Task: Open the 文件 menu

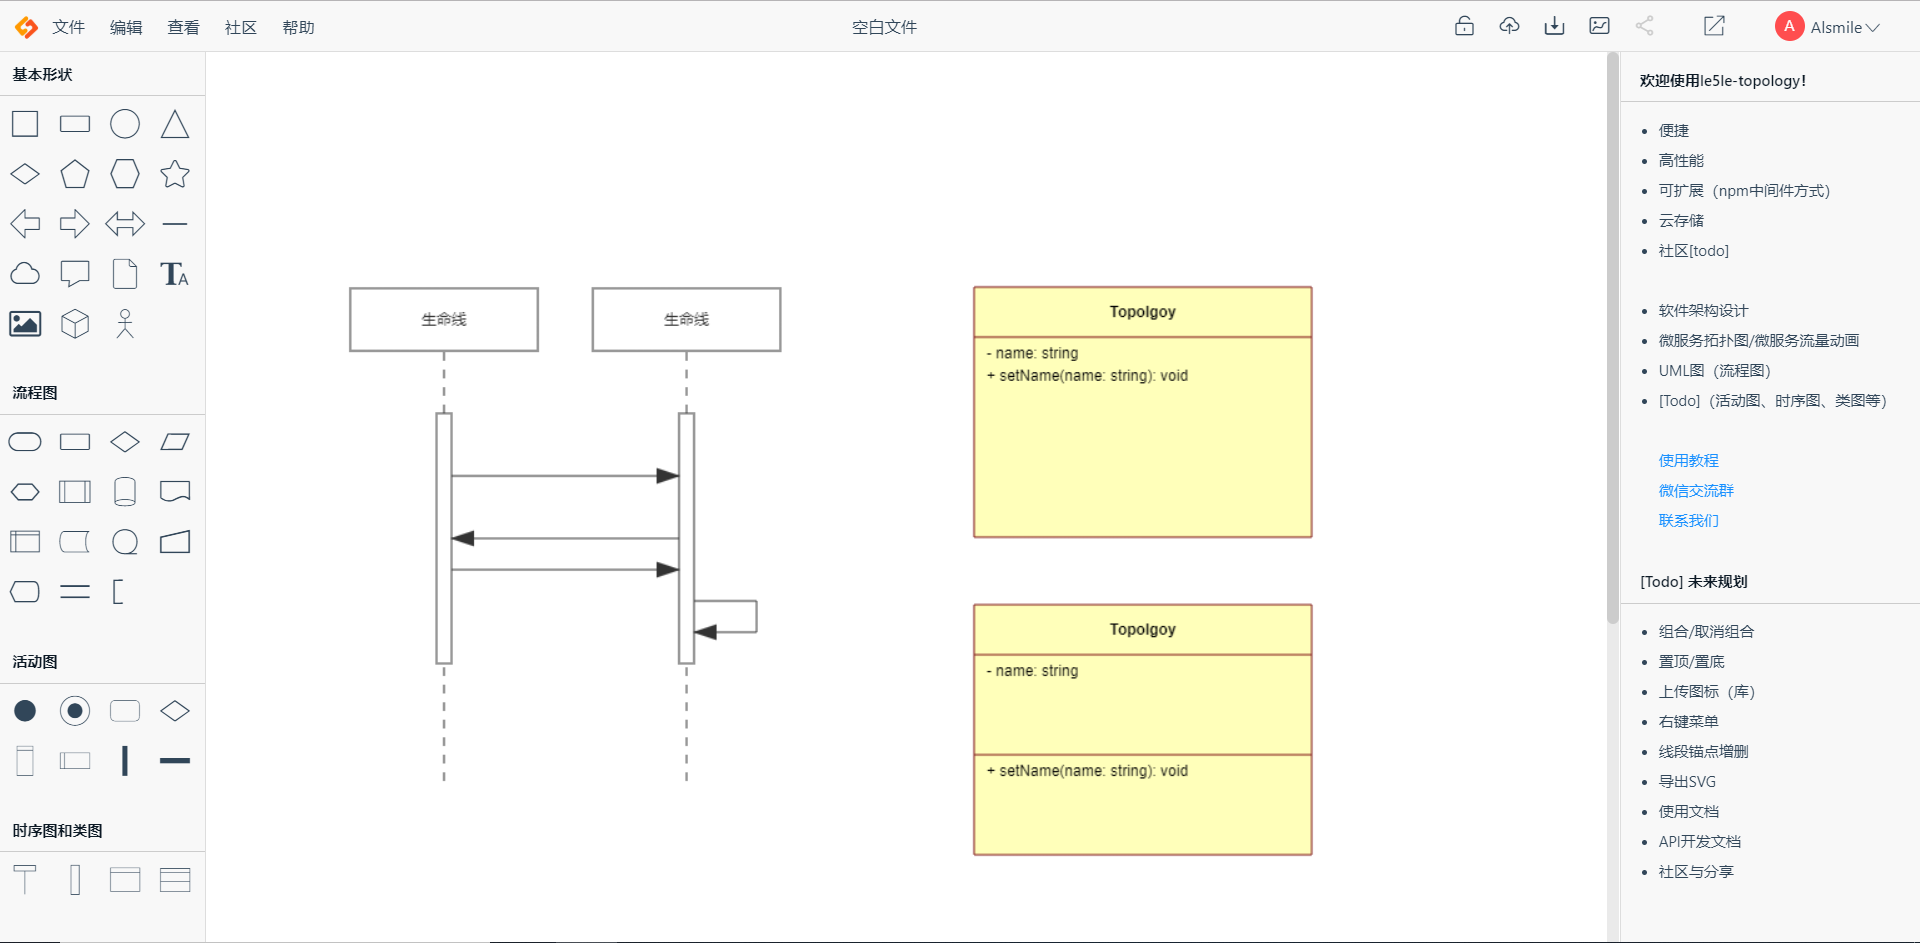Action: coord(68,27)
